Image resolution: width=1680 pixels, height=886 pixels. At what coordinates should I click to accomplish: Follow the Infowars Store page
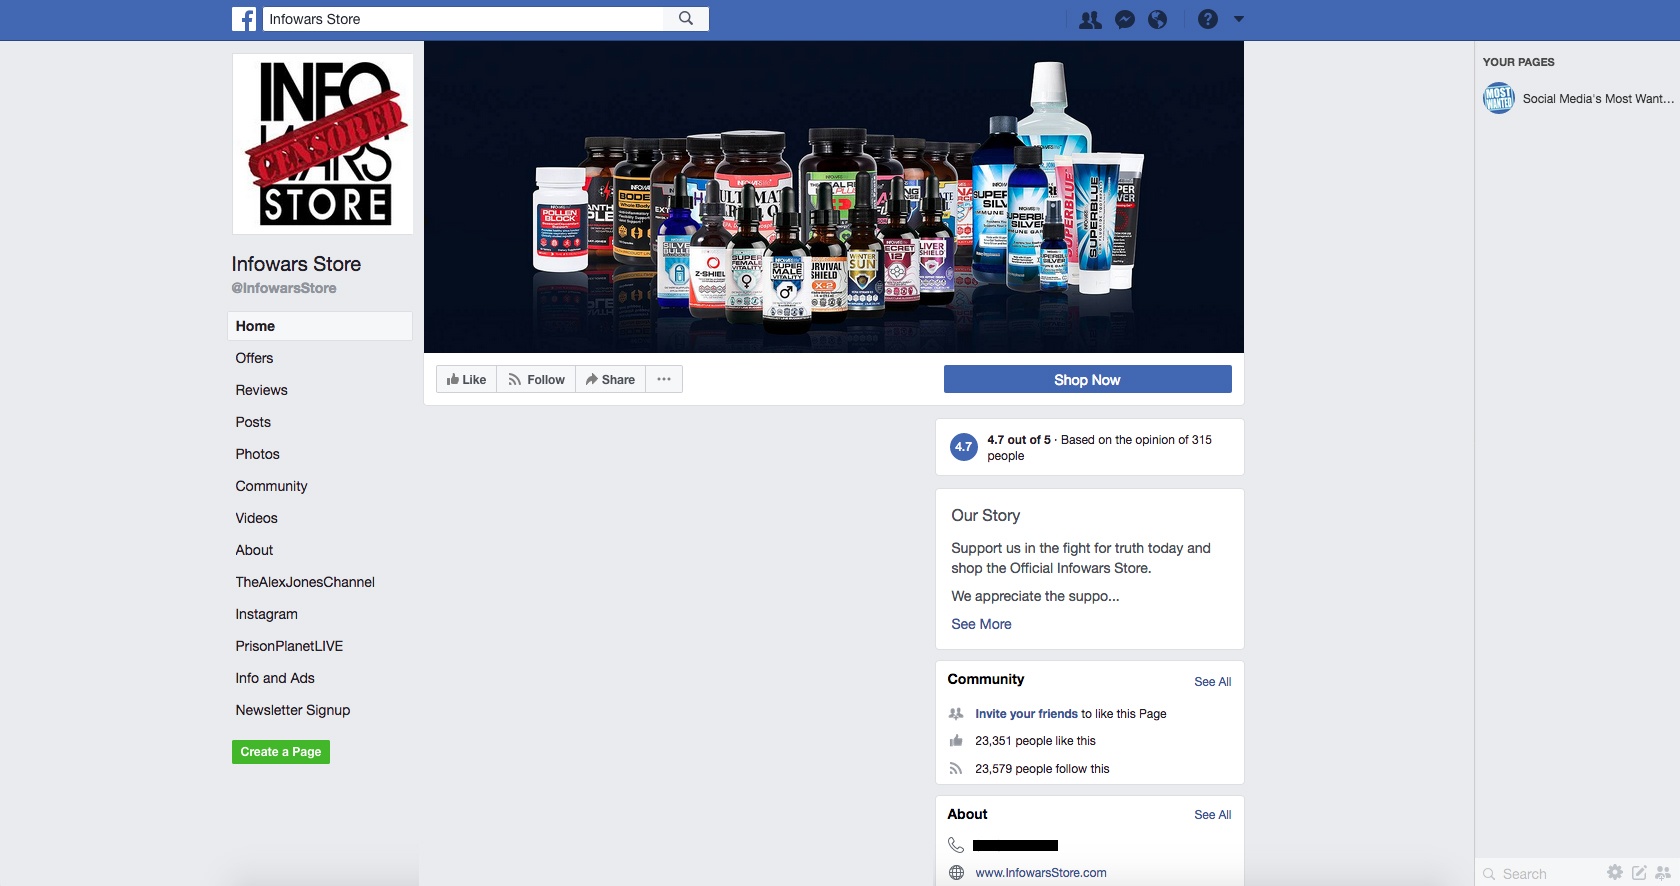pos(536,380)
